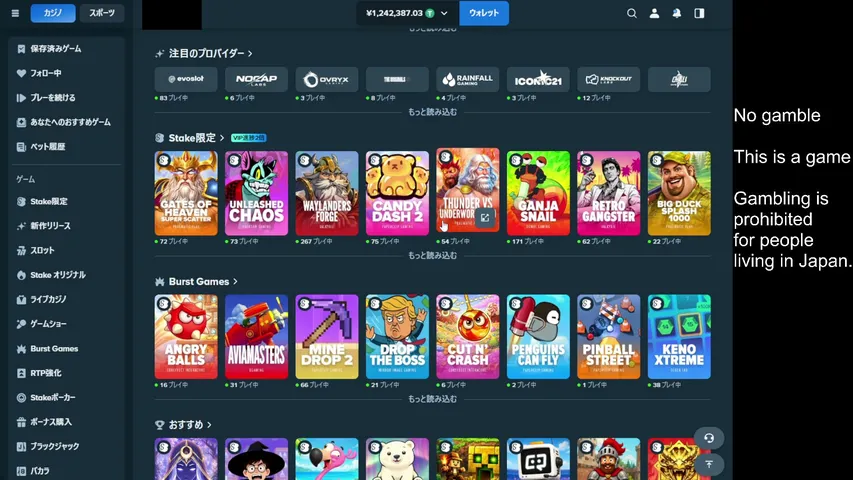
Task: Click the back-to-top arrow icon
Action: pos(709,464)
